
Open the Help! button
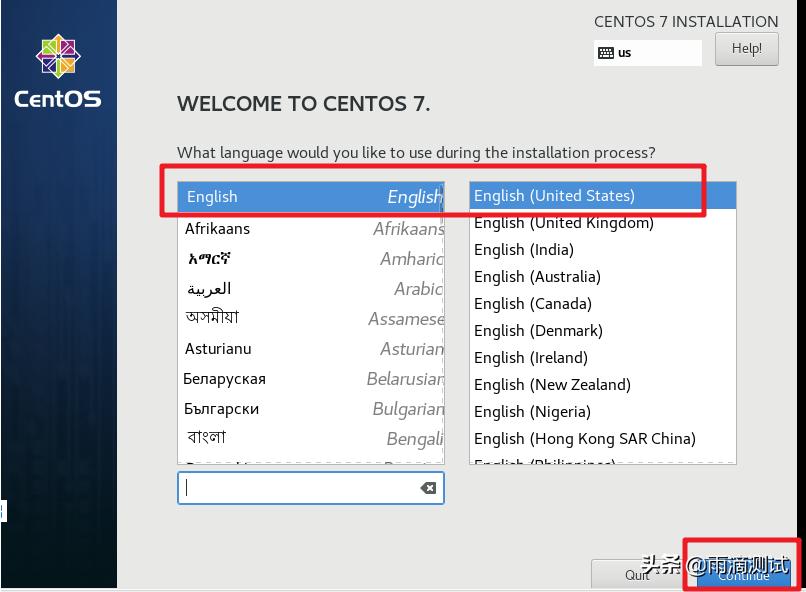(x=746, y=49)
